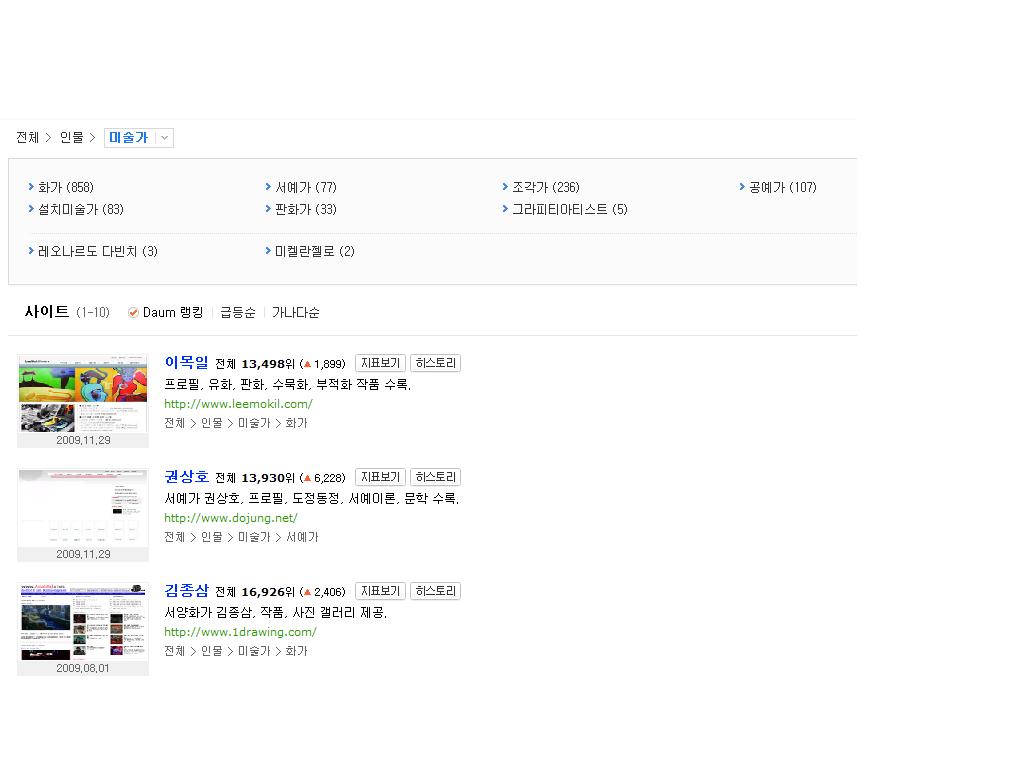The height and width of the screenshot is (768, 1024).
Task: Click 히스토리 button for 김종삼
Action: pyautogui.click(x=435, y=592)
